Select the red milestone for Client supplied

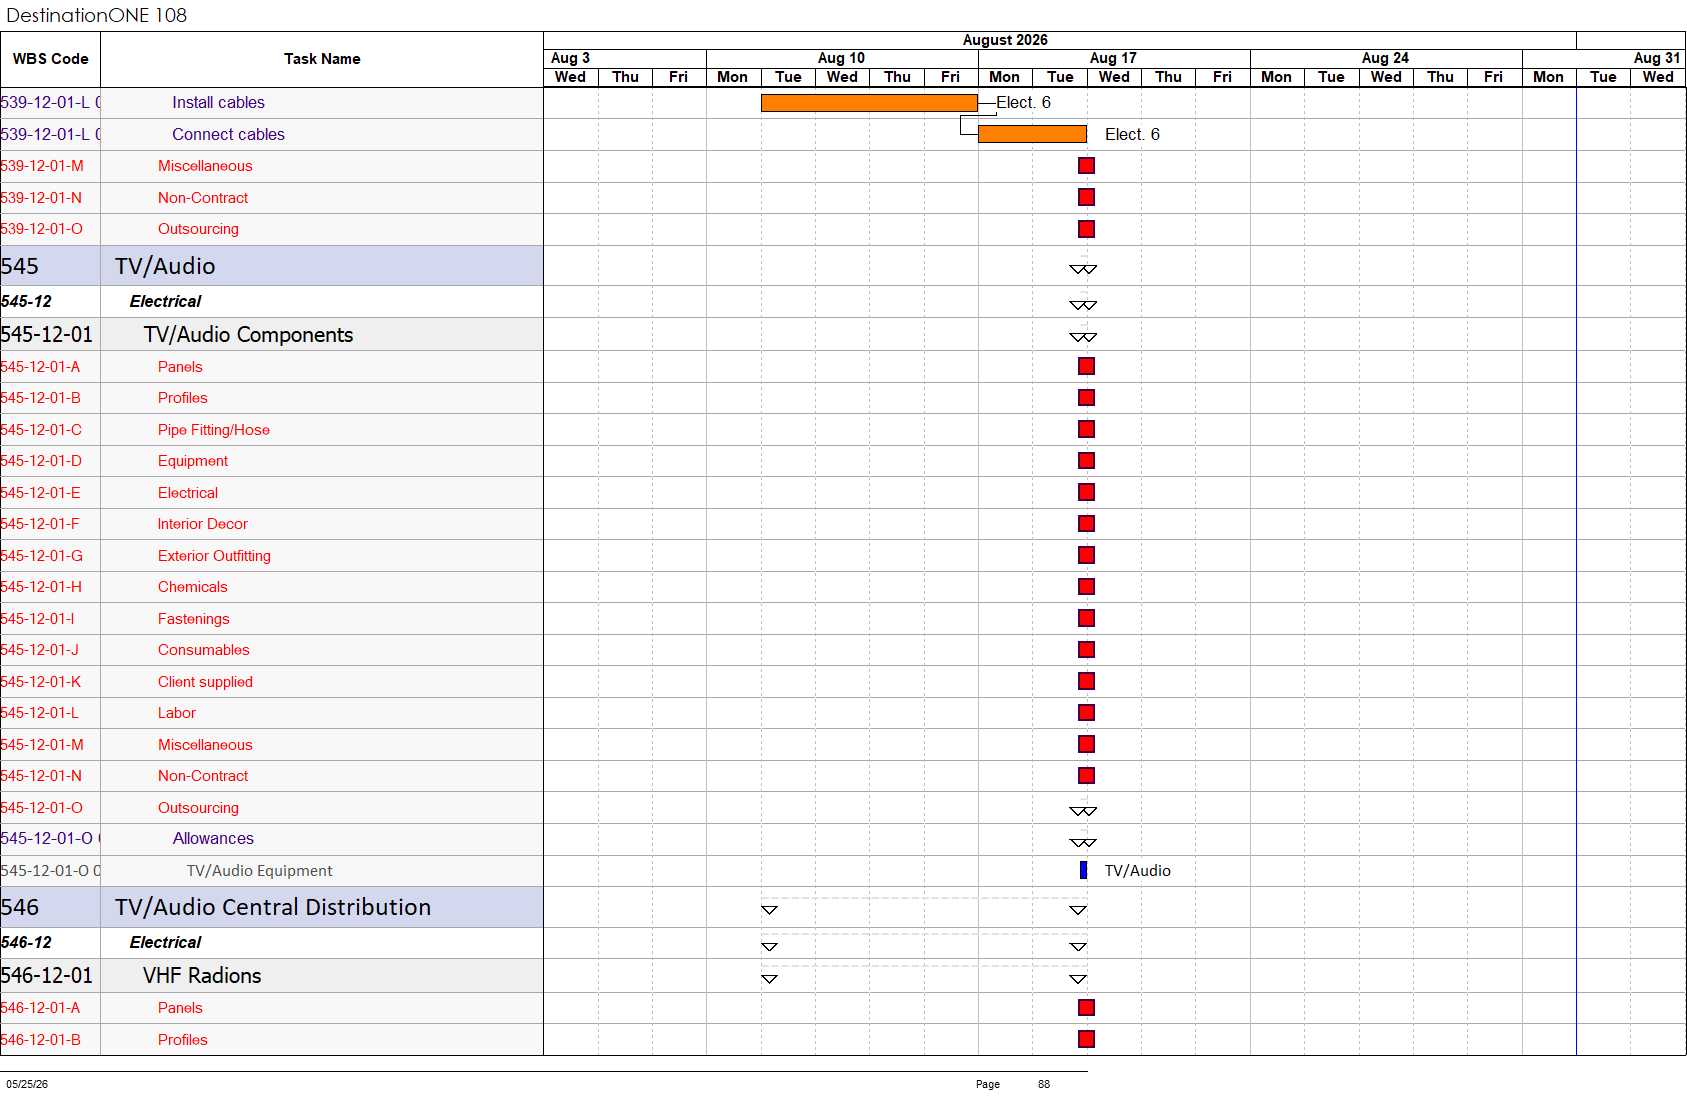tap(1086, 681)
